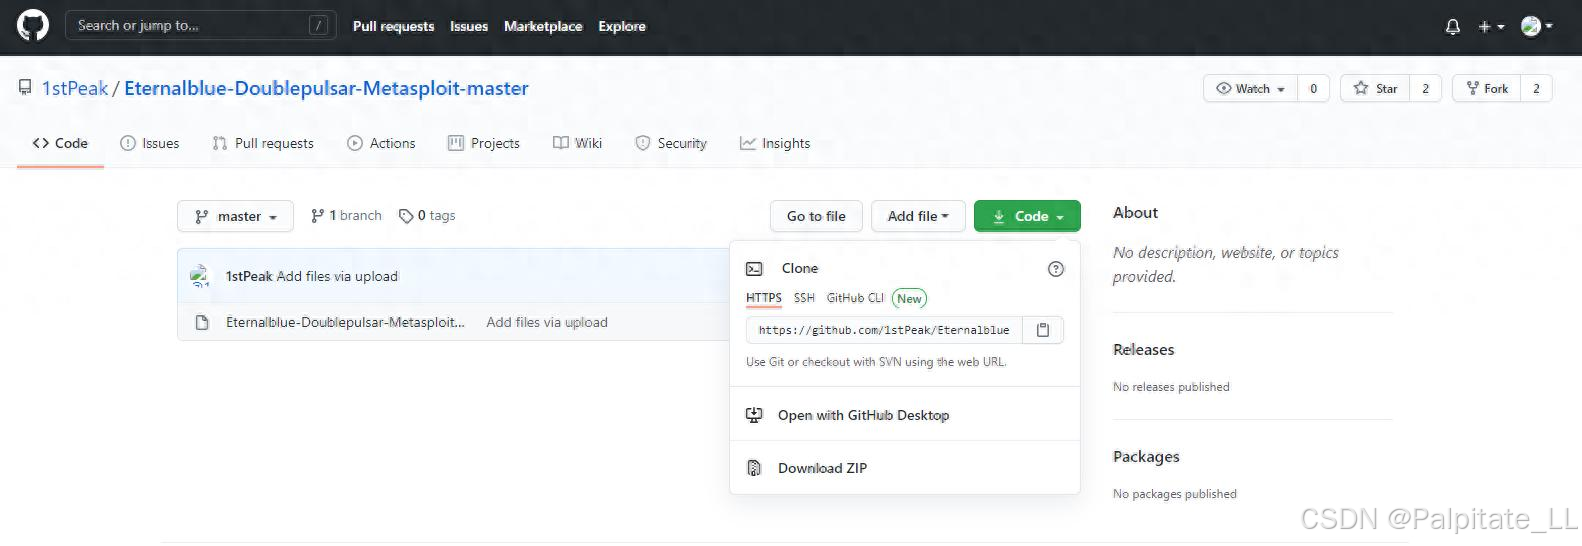
Task: View stargazers count beside Star
Action: pos(1426,89)
